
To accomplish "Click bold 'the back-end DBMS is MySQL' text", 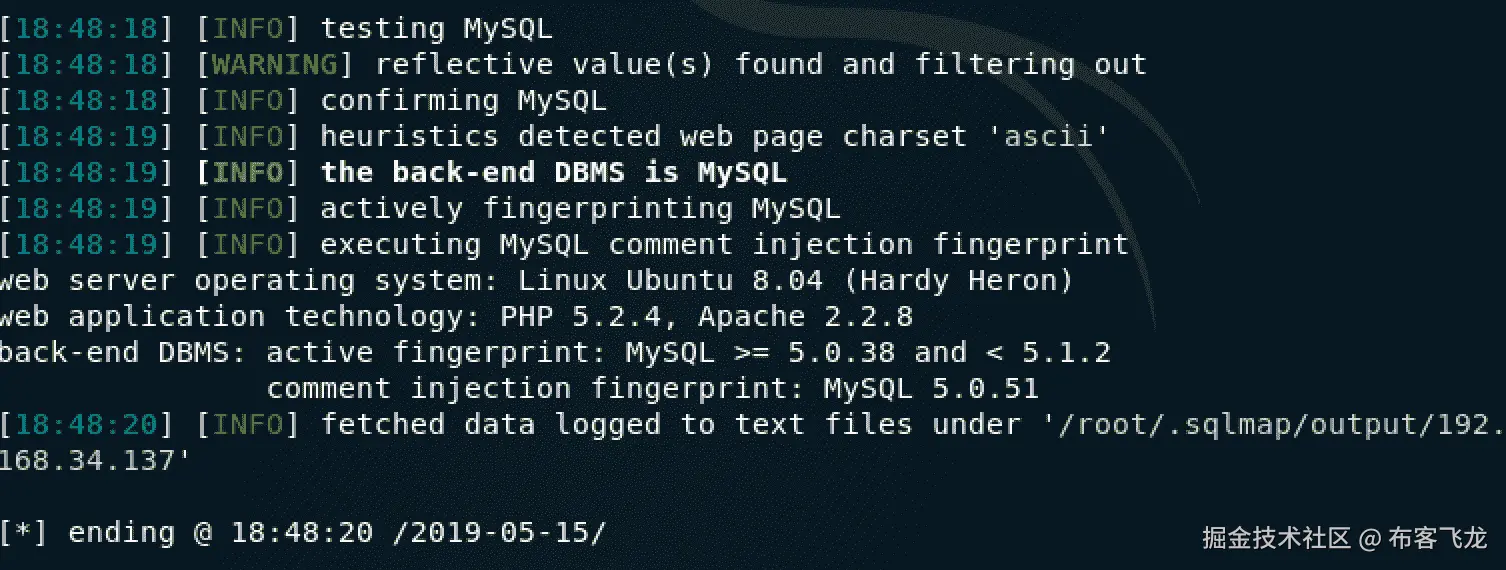I will coord(553,173).
